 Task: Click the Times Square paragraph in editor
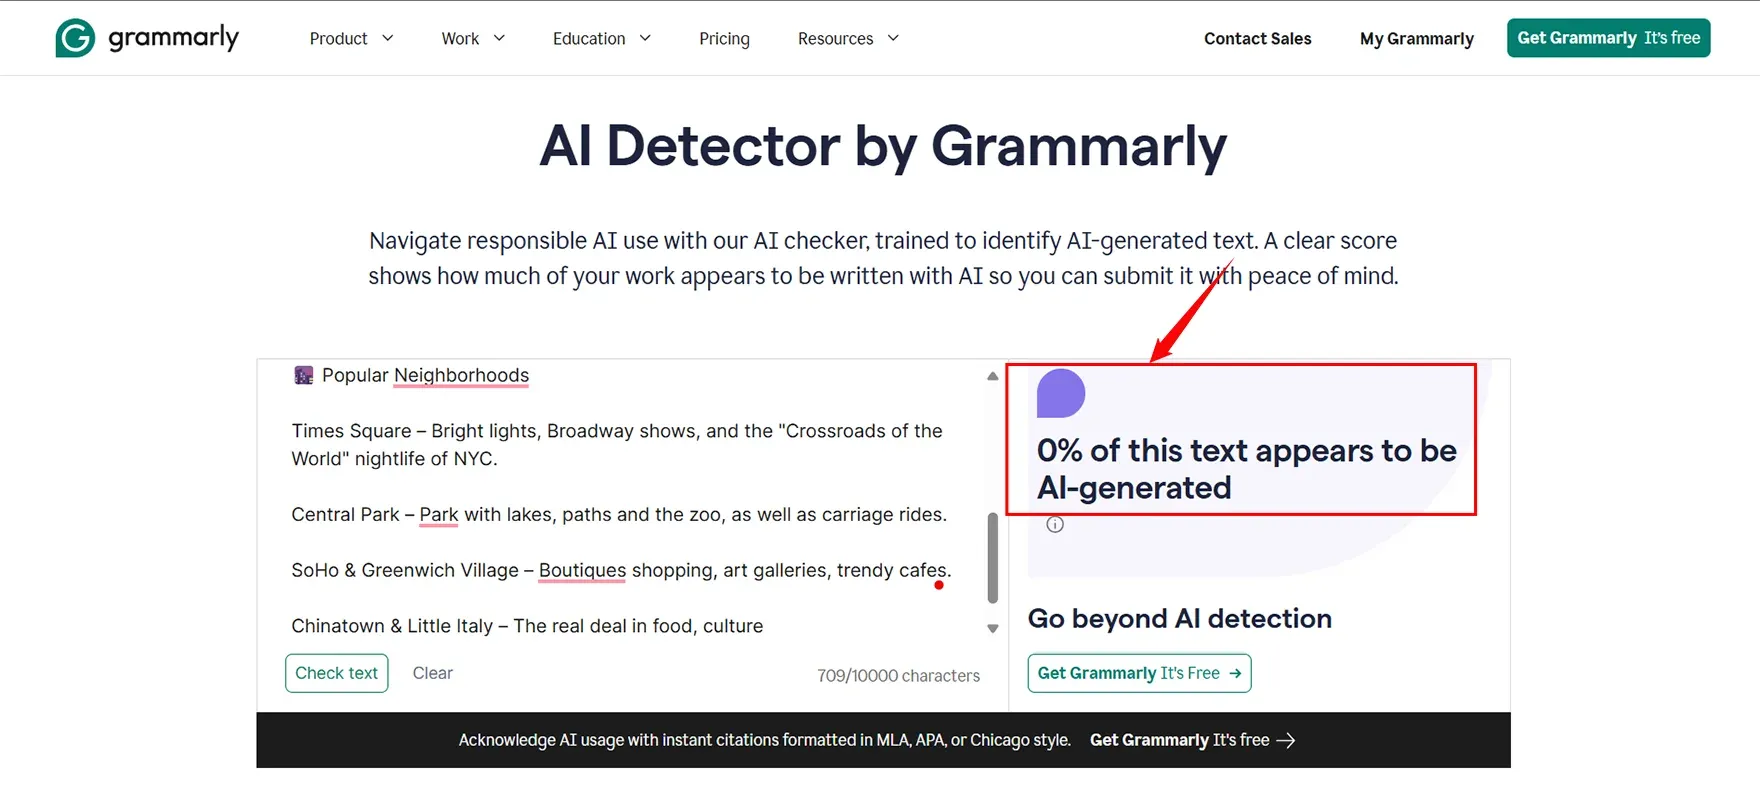click(x=617, y=445)
